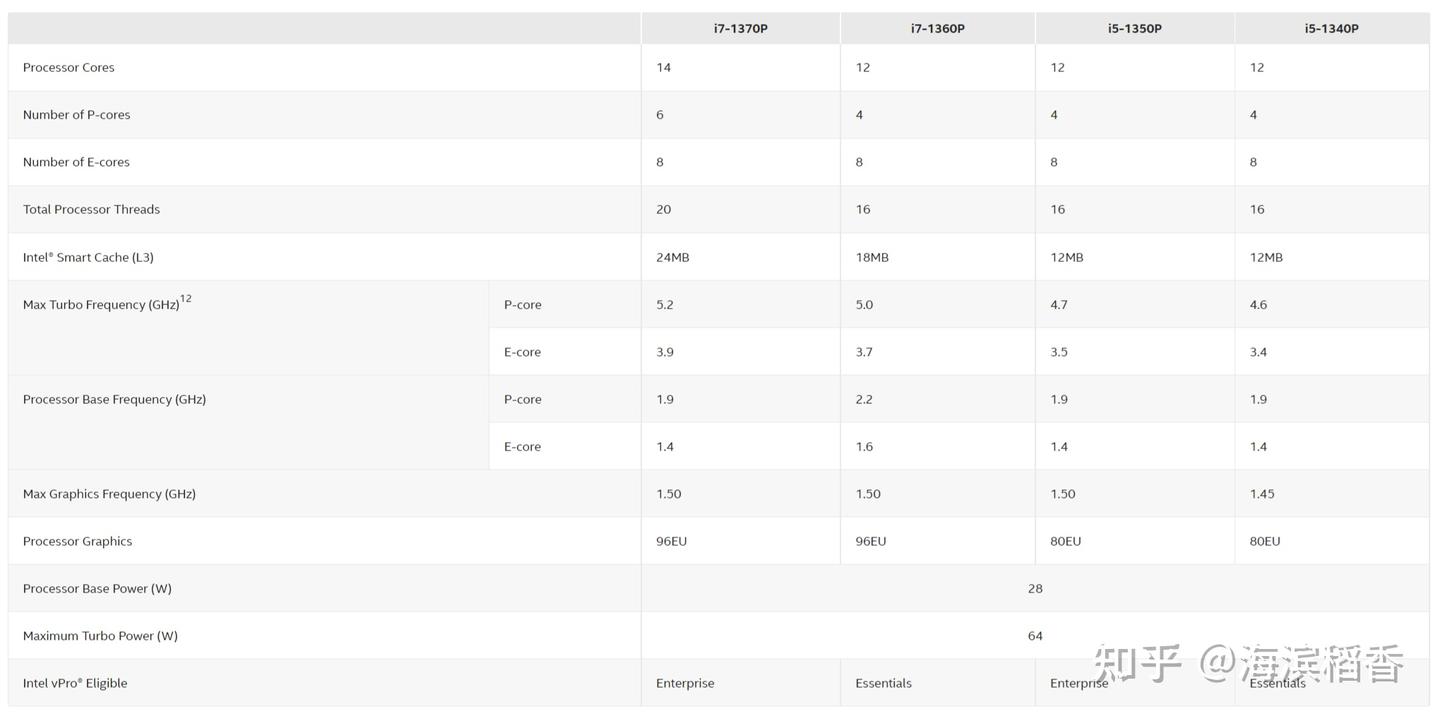Select the i7-1360P column header
The image size is (1440, 721).
click(937, 29)
